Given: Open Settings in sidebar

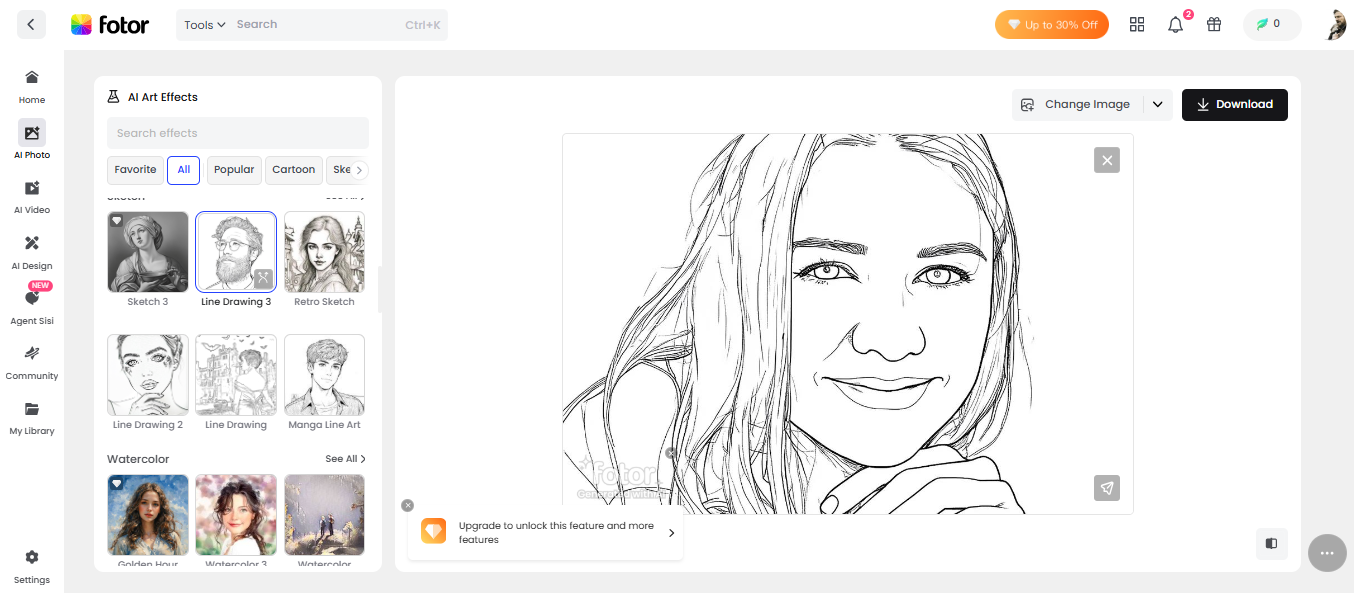Looking at the screenshot, I should (x=32, y=566).
